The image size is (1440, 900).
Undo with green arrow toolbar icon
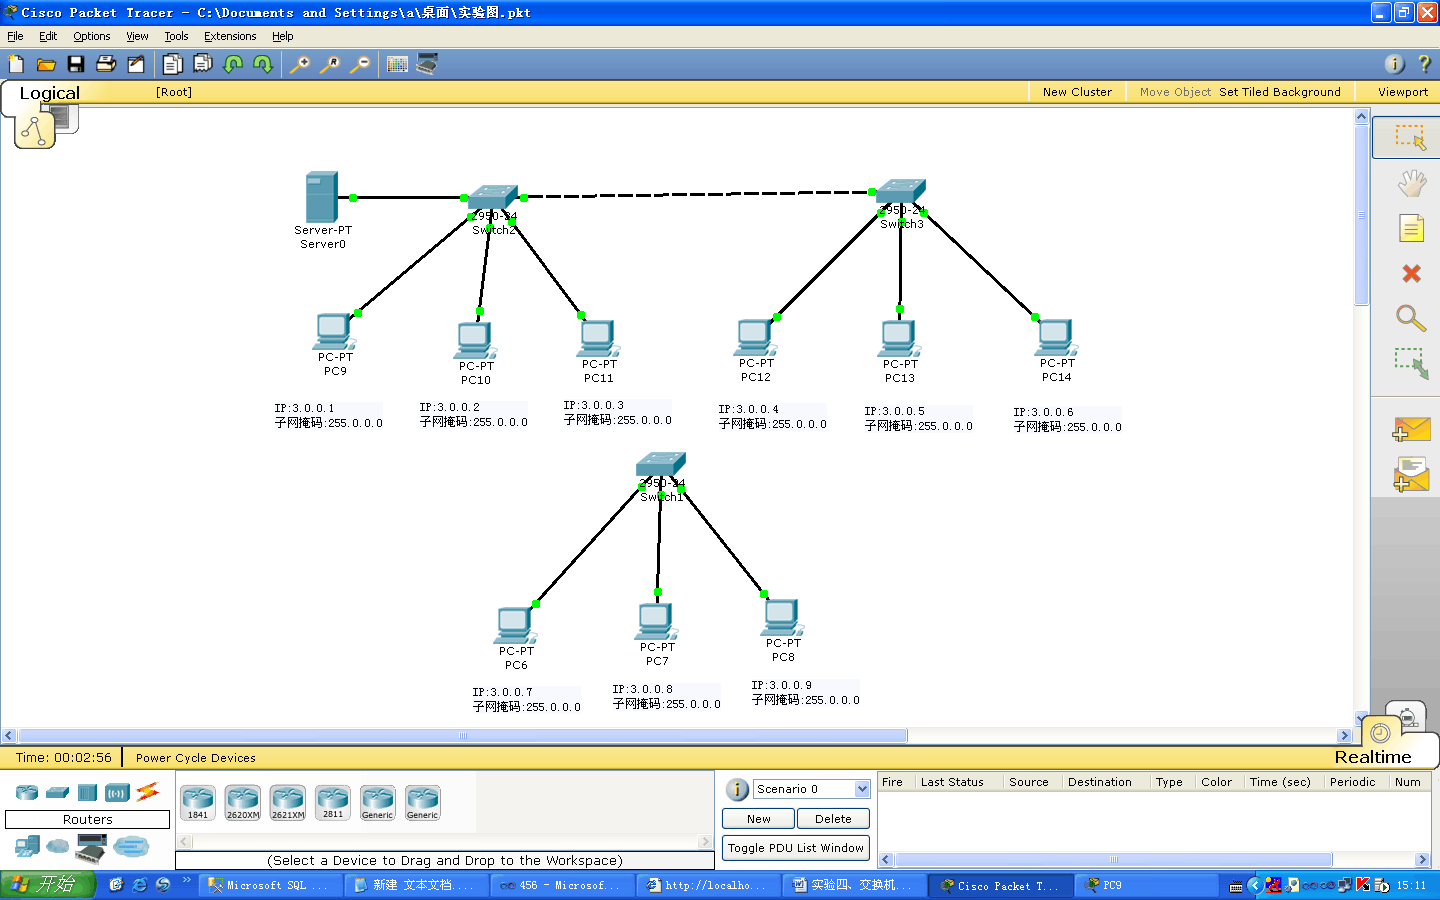click(233, 64)
